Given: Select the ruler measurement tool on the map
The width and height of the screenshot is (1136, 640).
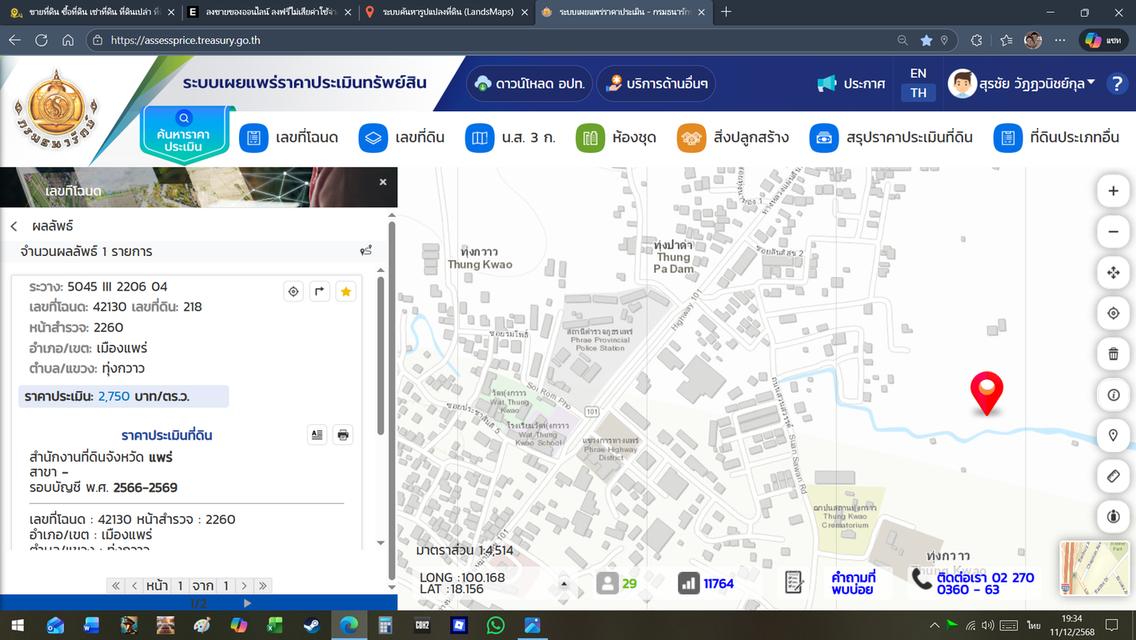Looking at the screenshot, I should point(1113,476).
